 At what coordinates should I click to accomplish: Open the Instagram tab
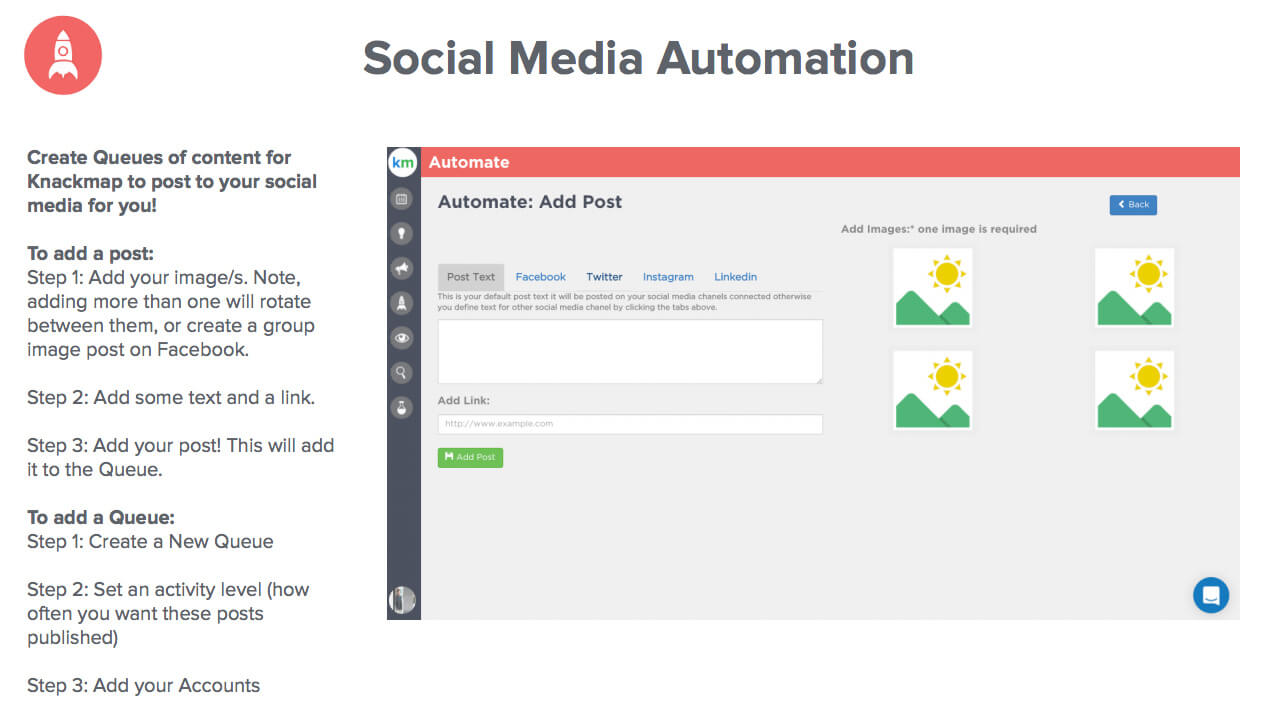tap(668, 277)
